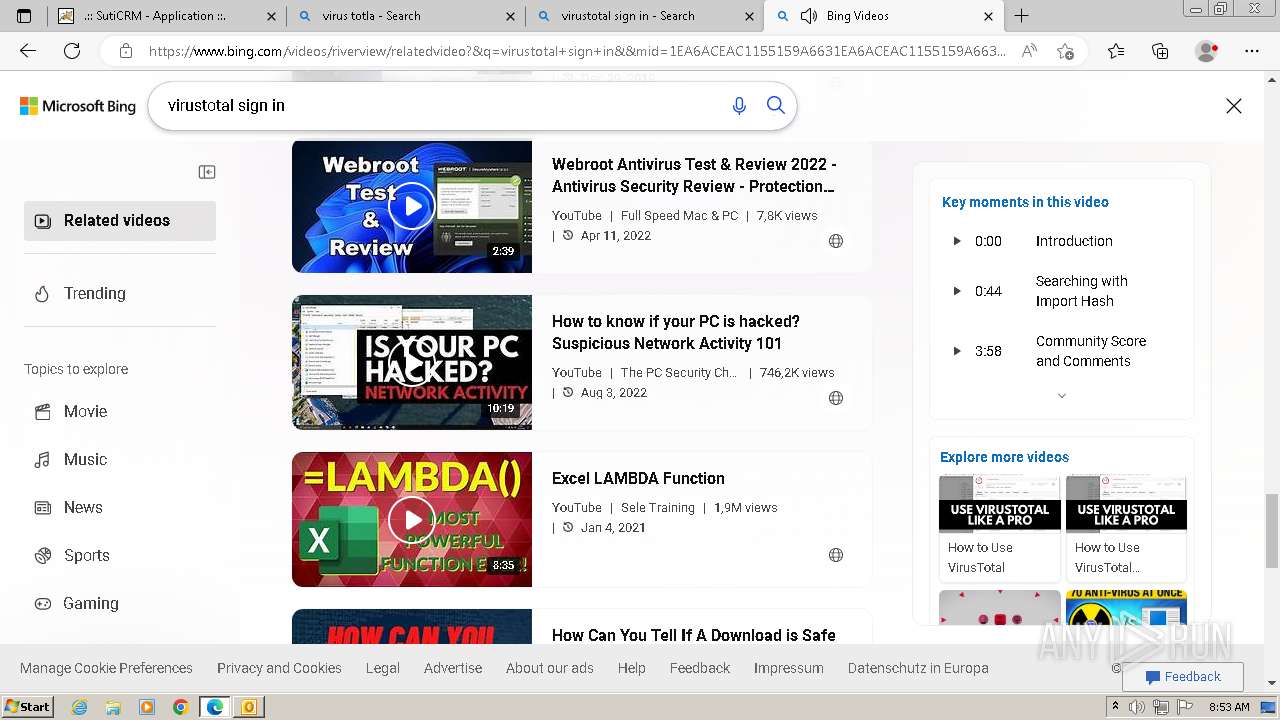Image resolution: width=1280 pixels, height=720 pixels.
Task: Close the Bing Videos tab
Action: (x=989, y=16)
